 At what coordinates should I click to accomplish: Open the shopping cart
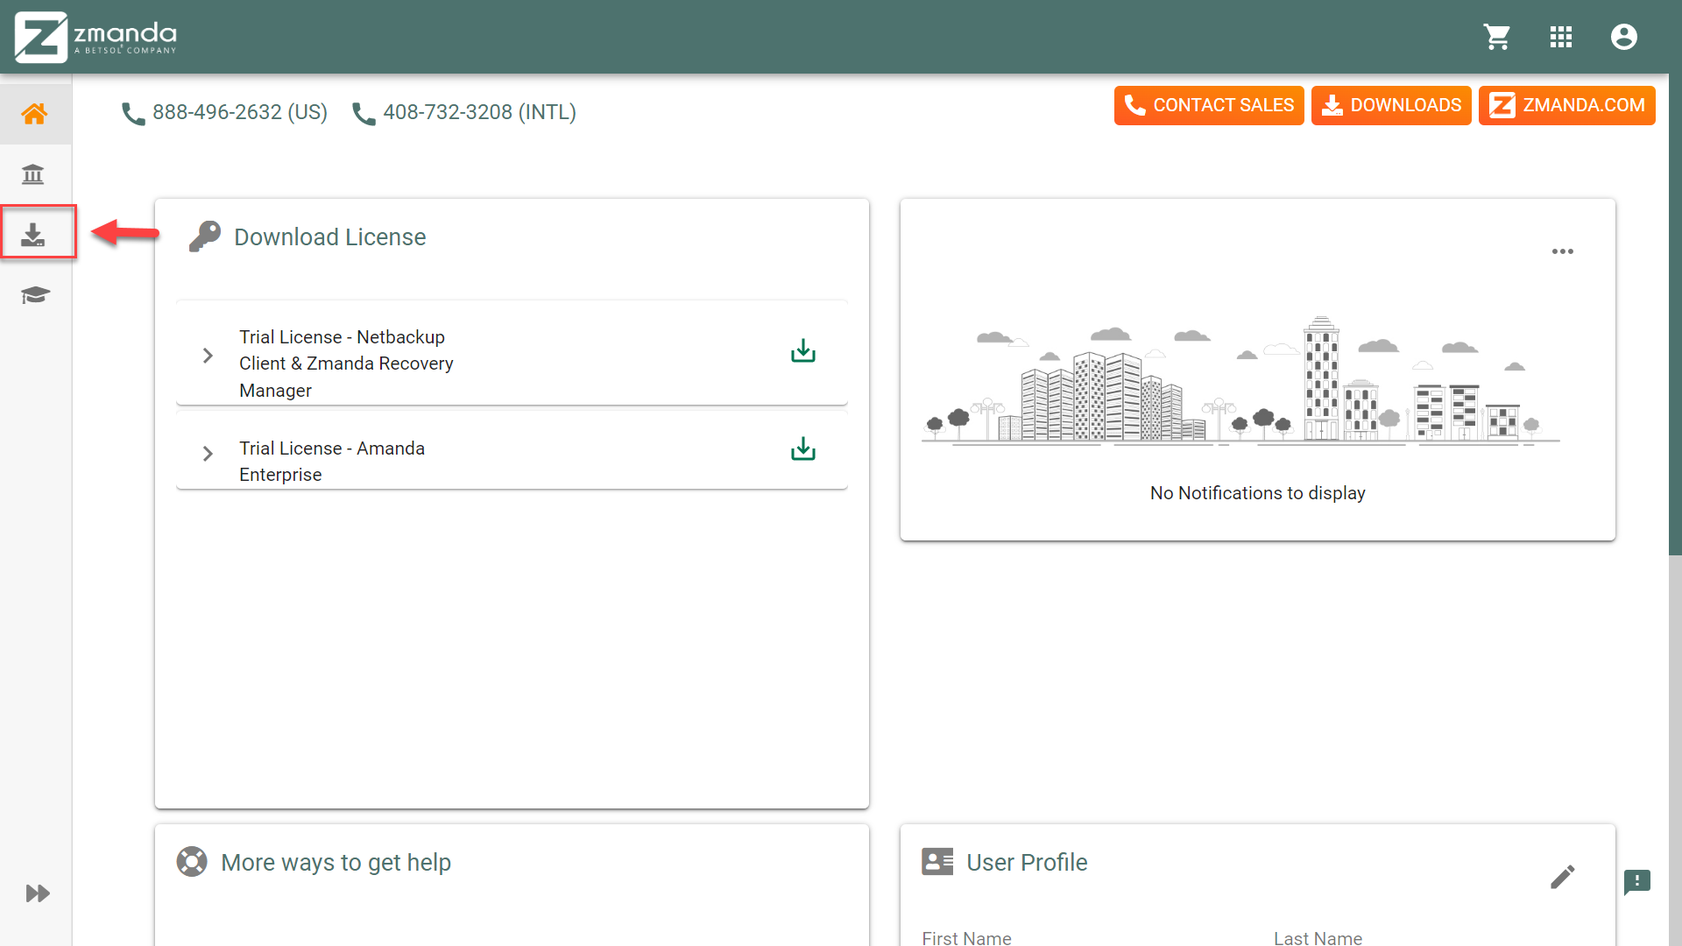click(x=1497, y=37)
